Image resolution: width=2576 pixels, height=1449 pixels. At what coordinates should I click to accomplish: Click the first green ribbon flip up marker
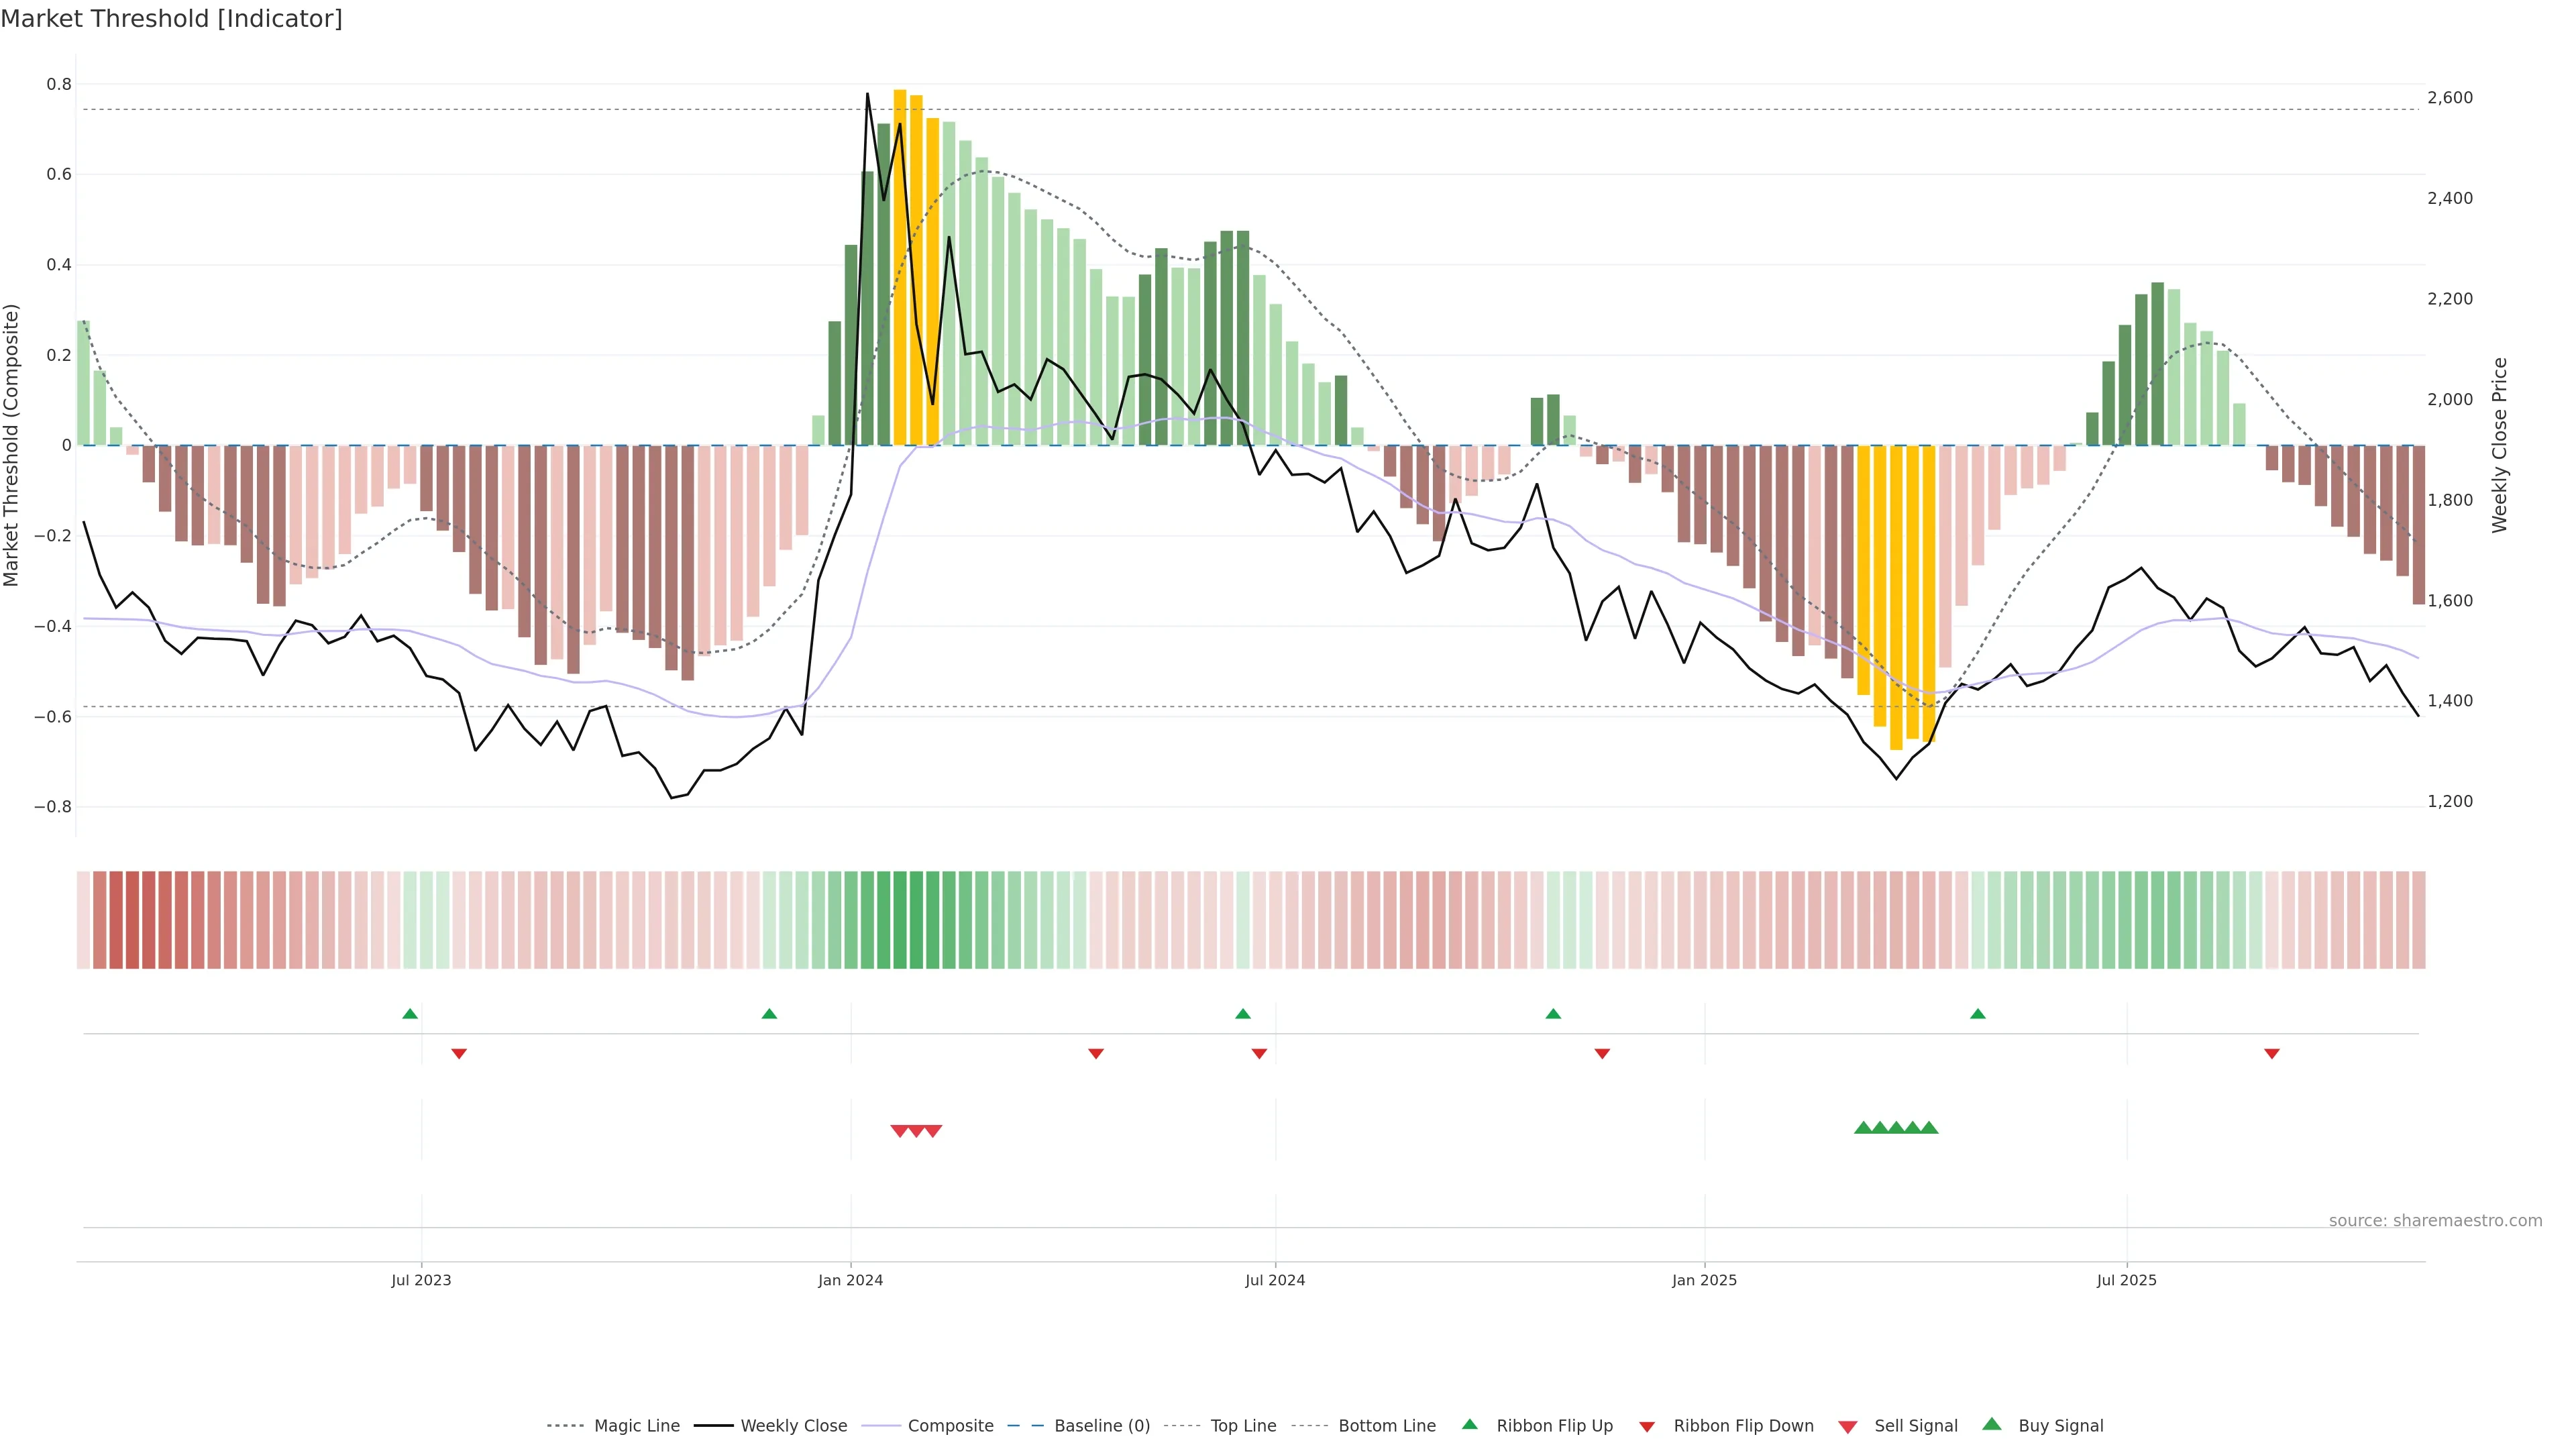click(x=410, y=1014)
